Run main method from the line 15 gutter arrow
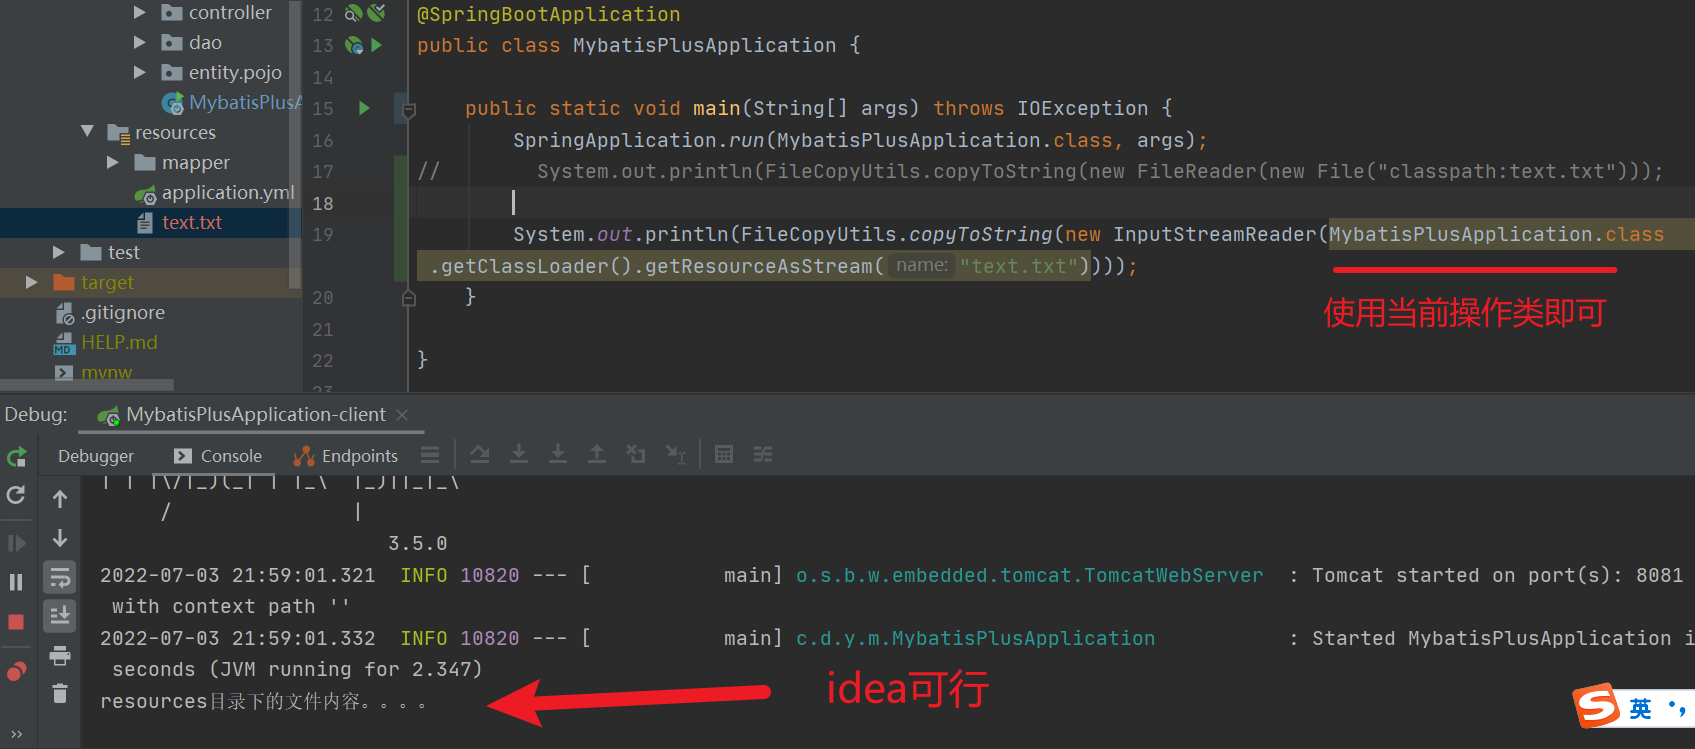 click(364, 108)
